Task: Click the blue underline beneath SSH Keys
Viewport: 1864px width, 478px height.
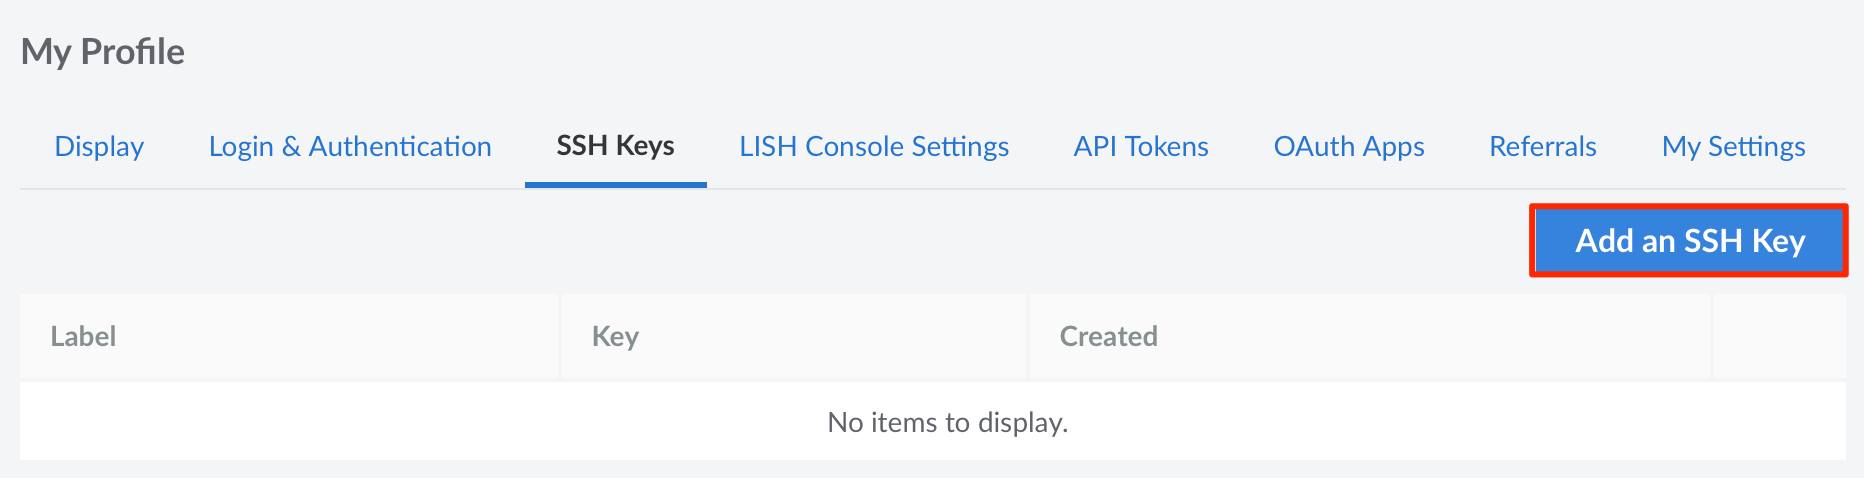Action: click(615, 185)
